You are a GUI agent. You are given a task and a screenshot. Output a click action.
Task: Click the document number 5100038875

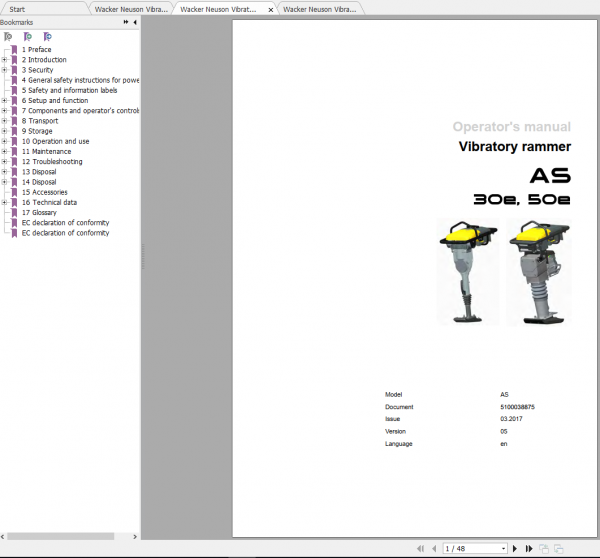coord(517,407)
